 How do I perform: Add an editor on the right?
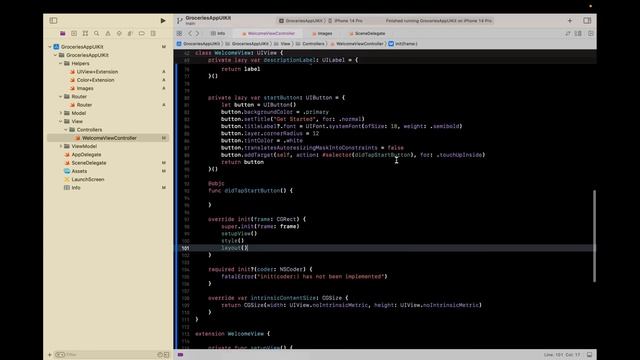591,33
